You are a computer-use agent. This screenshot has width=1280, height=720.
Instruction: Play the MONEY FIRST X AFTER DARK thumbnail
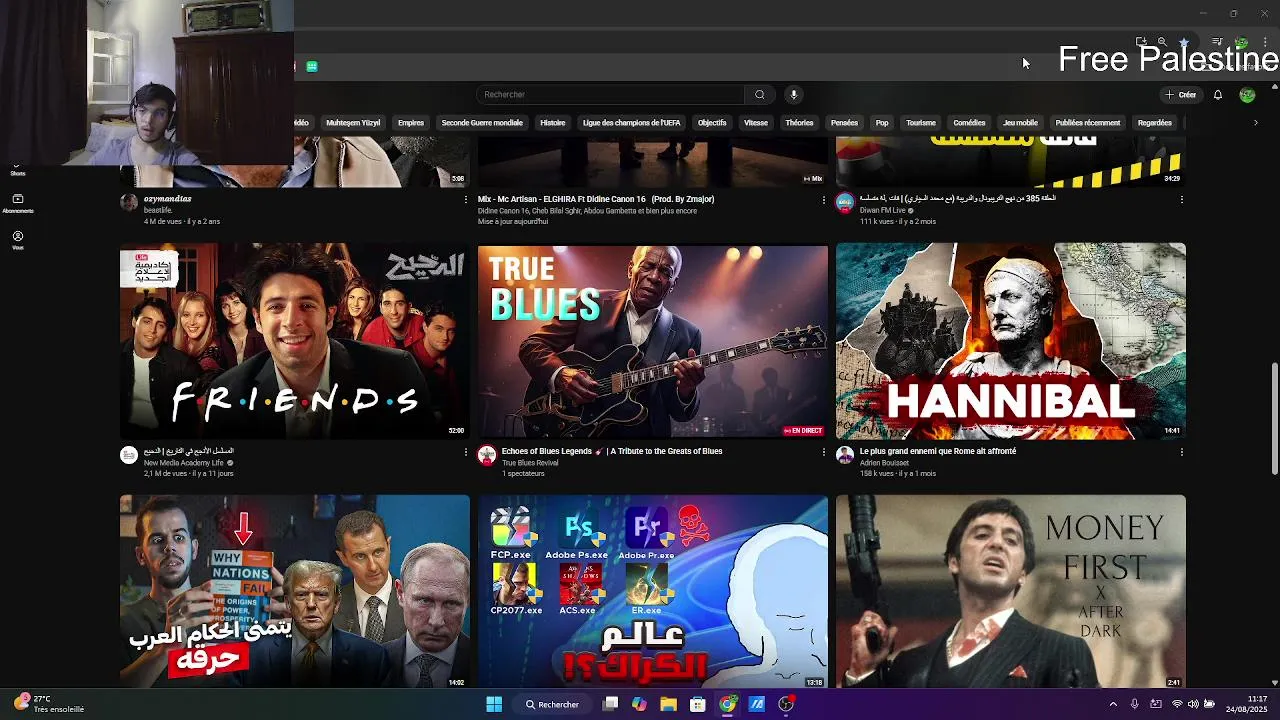pyautogui.click(x=1011, y=591)
